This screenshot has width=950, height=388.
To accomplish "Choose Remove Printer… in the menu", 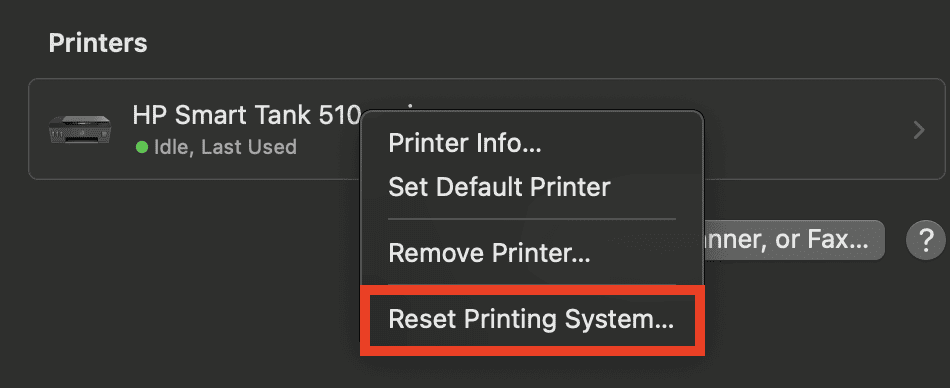I will [x=490, y=253].
